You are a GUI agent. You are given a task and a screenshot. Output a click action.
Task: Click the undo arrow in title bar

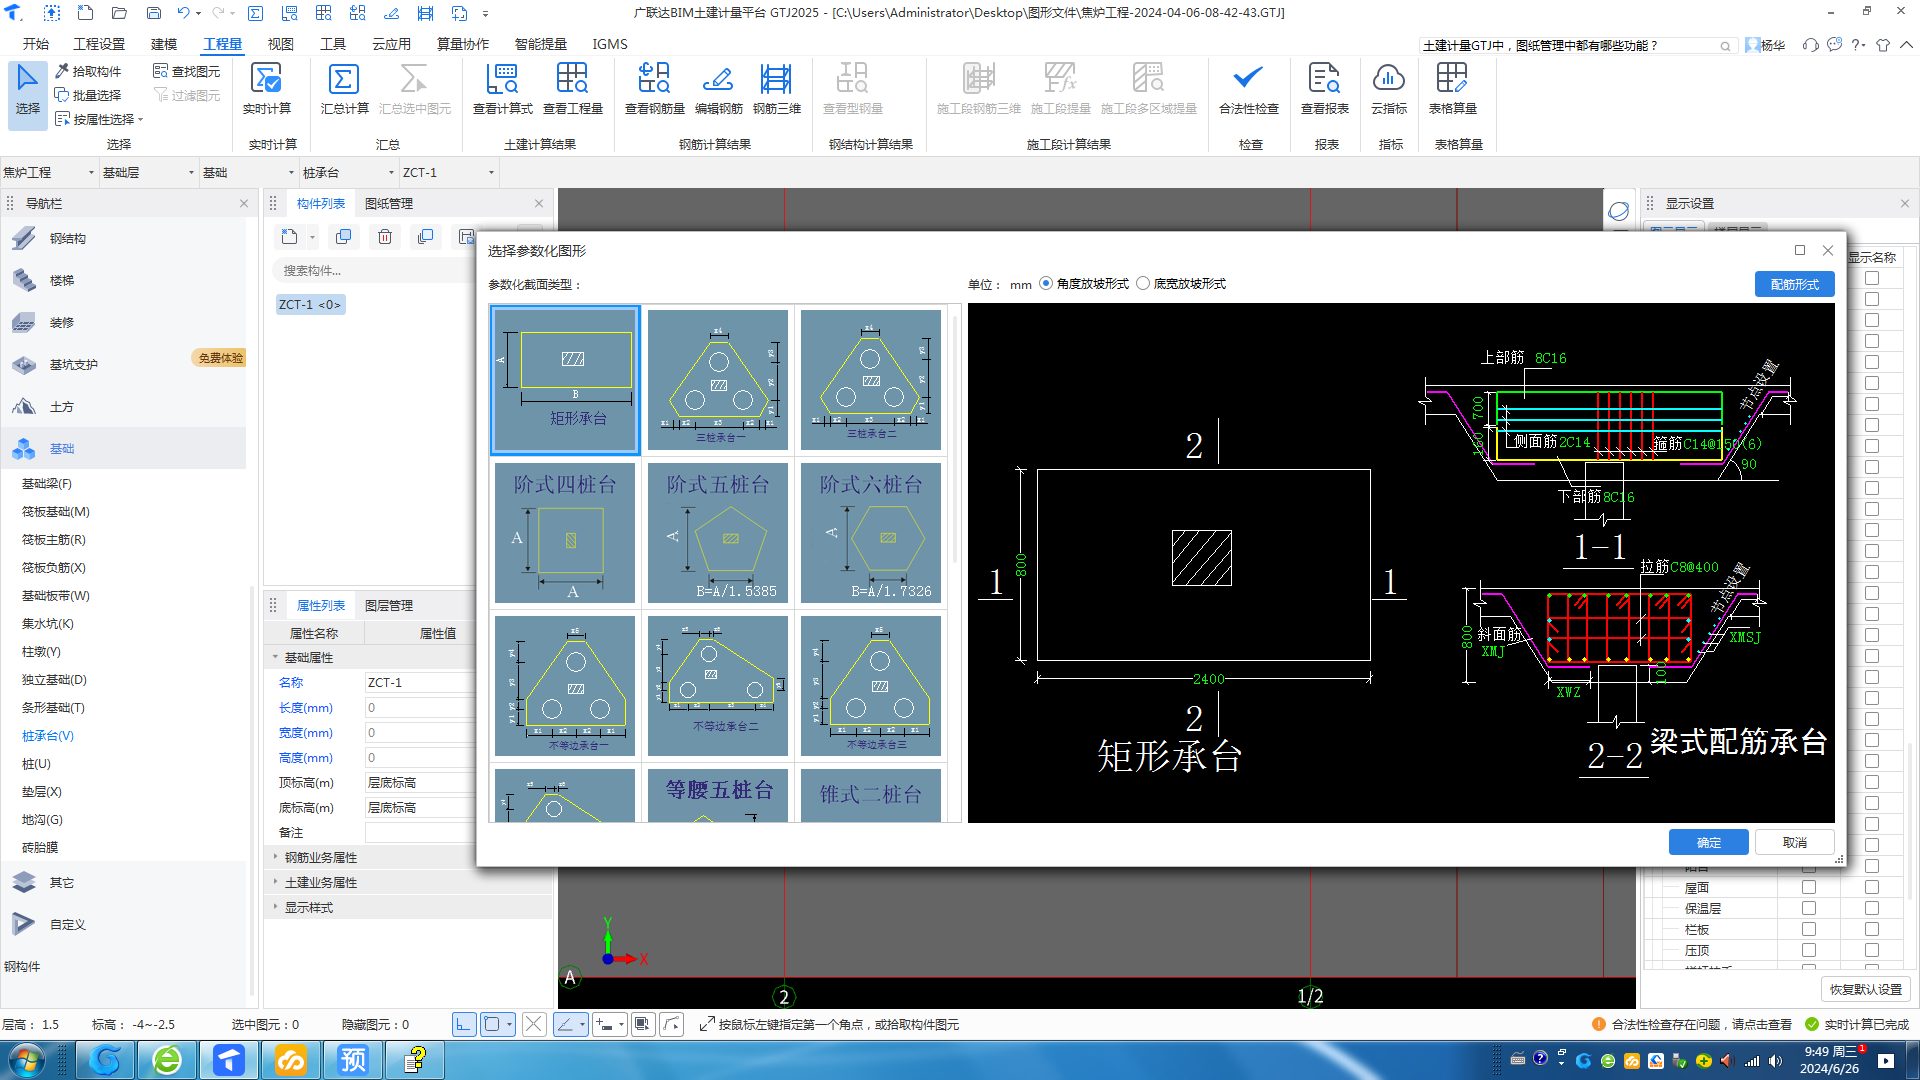pos(183,13)
